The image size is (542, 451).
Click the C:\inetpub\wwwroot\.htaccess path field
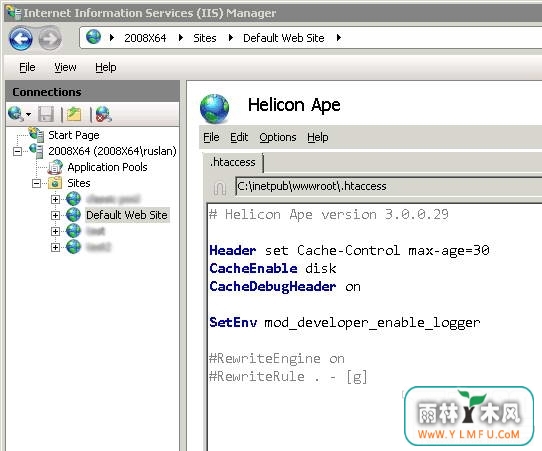[389, 187]
